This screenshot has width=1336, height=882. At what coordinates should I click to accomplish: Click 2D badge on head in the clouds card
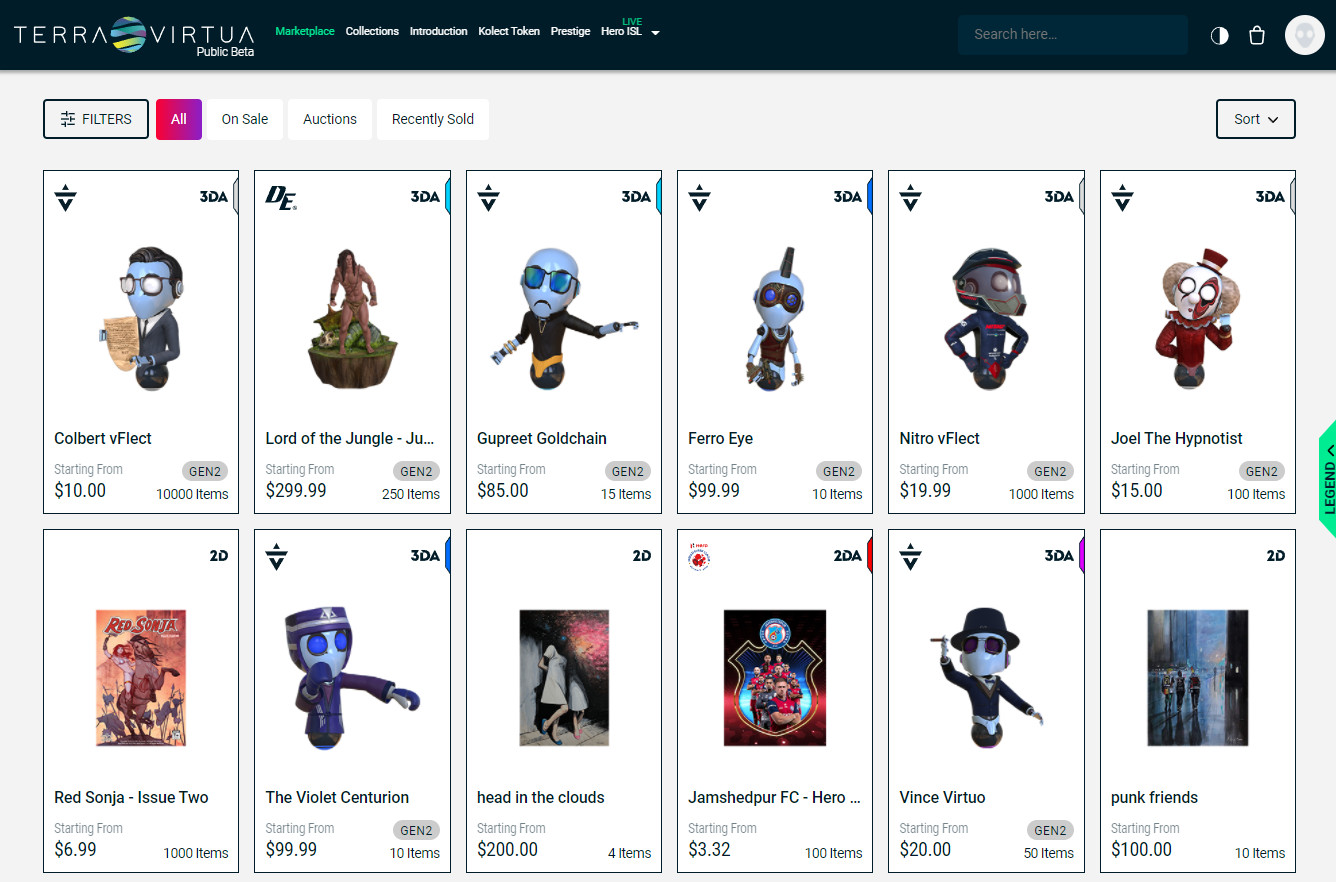click(x=642, y=556)
